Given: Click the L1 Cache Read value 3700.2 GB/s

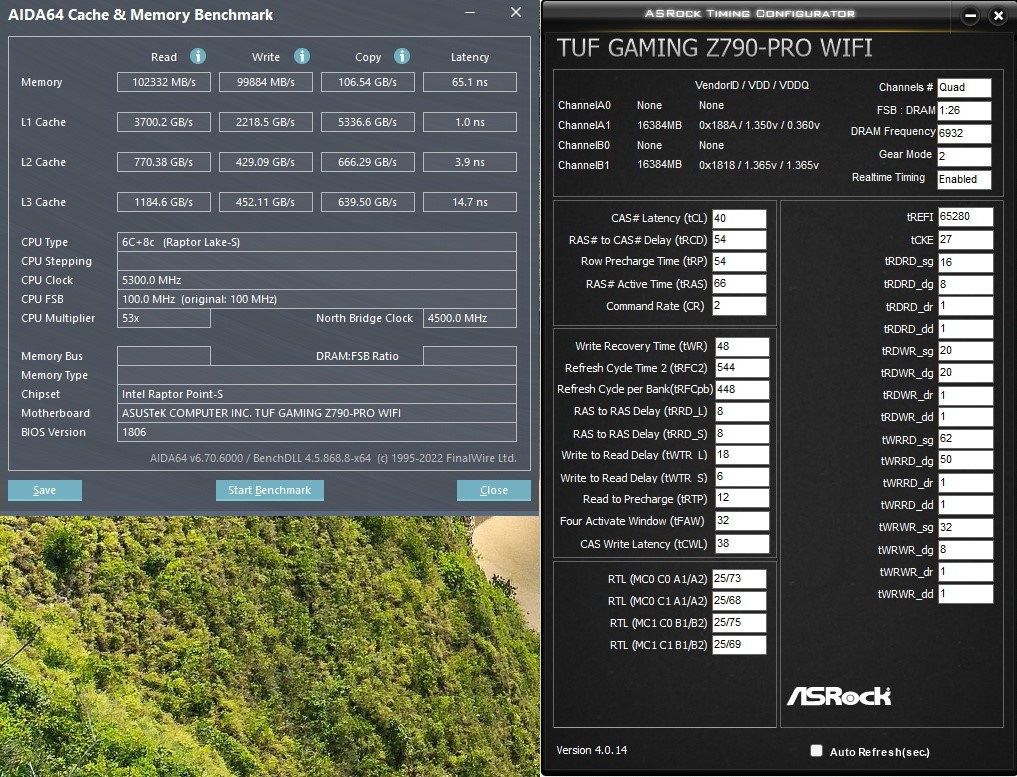Looking at the screenshot, I should 163,123.
